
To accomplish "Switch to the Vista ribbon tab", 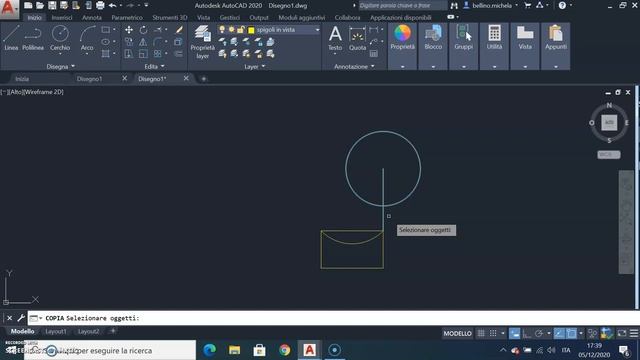I will point(203,18).
